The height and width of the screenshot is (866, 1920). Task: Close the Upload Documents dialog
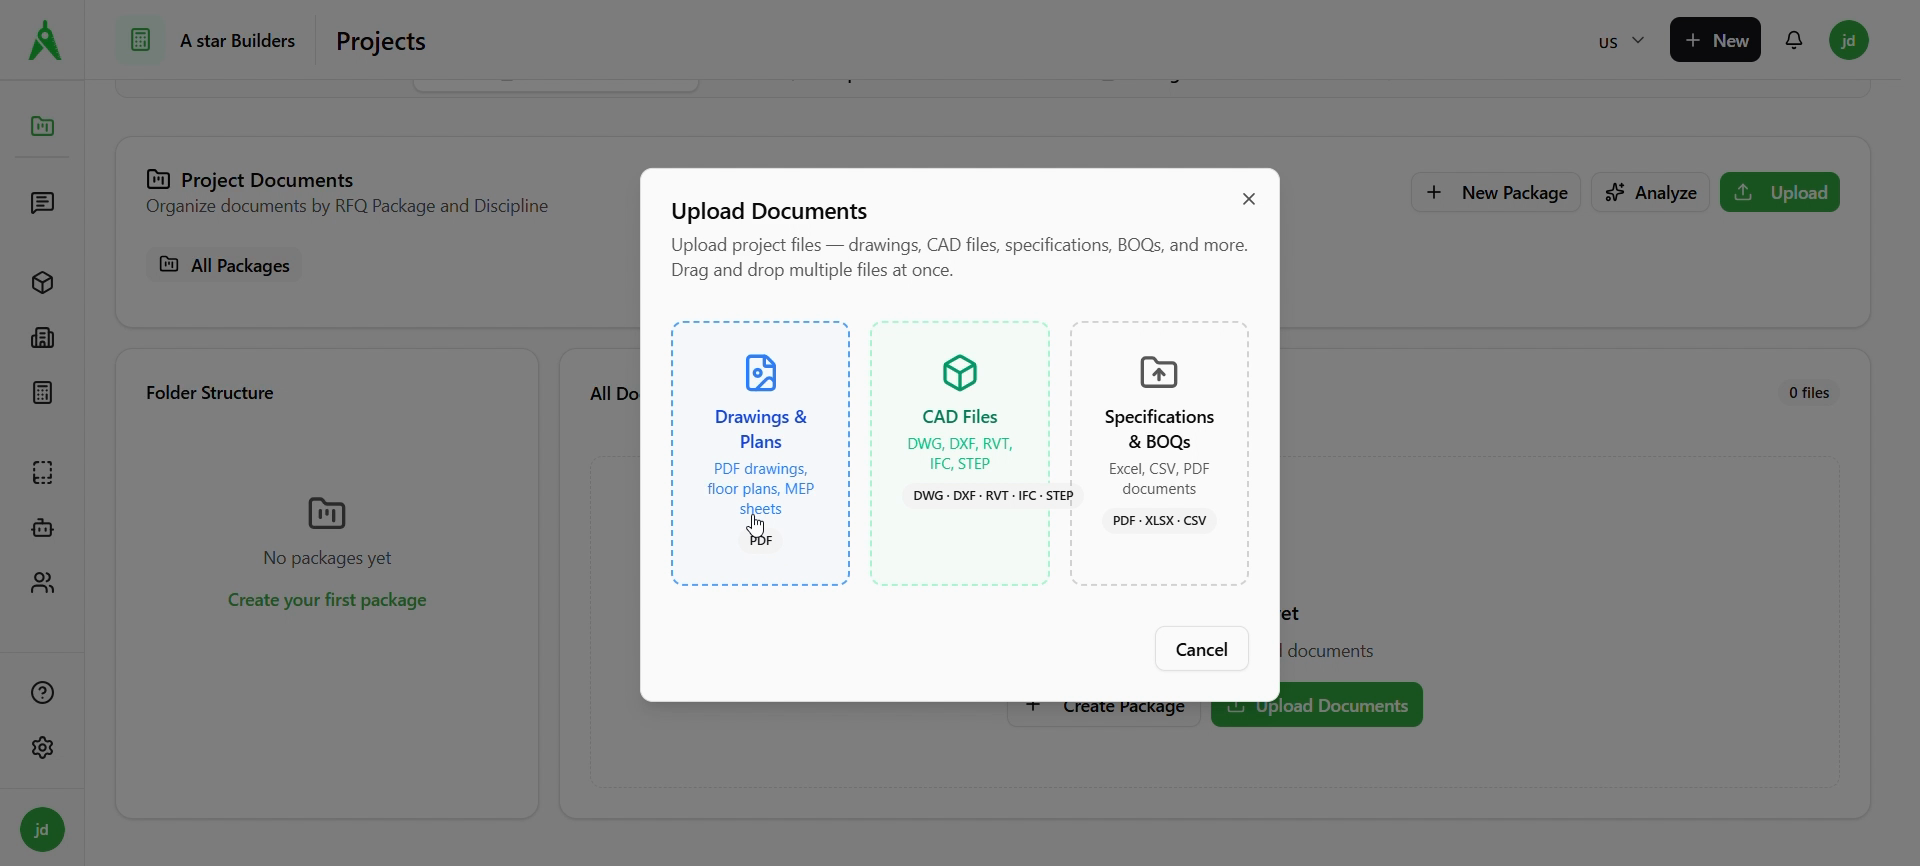[x=1248, y=199]
